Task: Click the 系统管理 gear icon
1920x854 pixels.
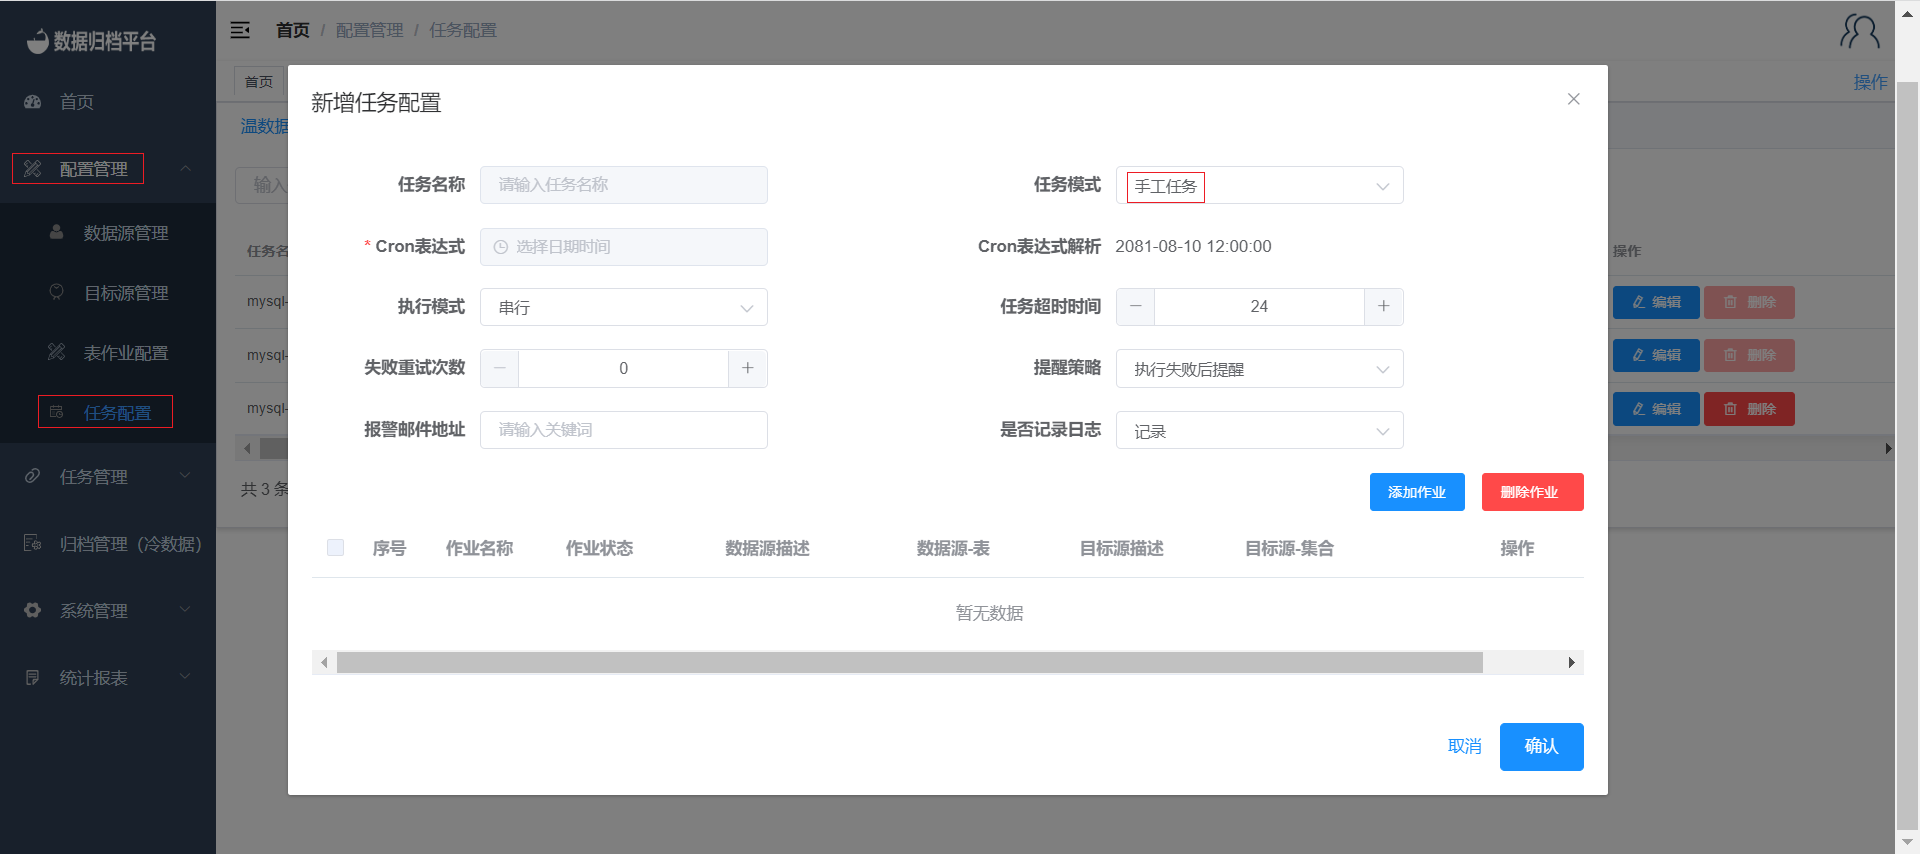Action: (33, 610)
